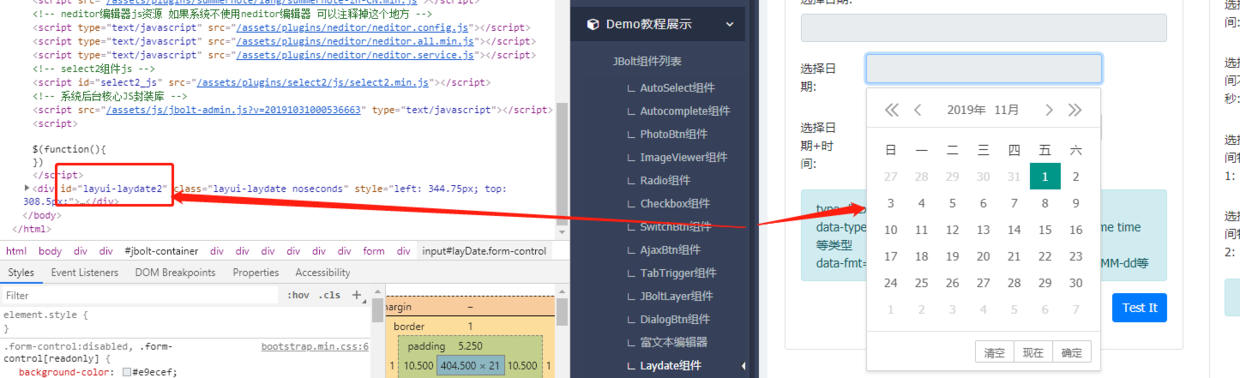The height and width of the screenshot is (378, 1240).
Task: Open the jbolt-admin.js script source link
Action: [x=235, y=110]
